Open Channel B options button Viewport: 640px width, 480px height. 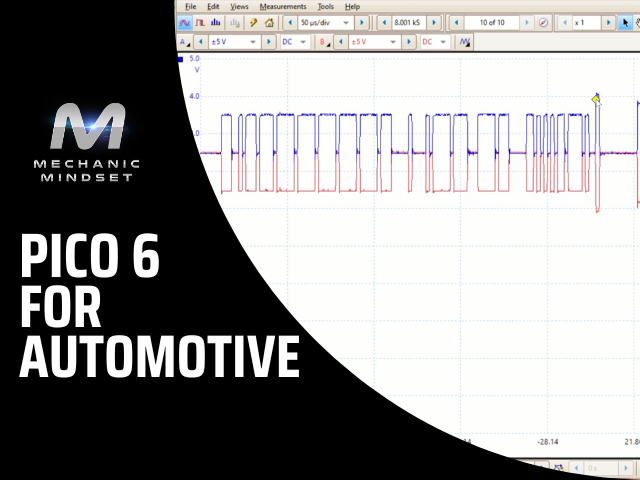(x=324, y=42)
